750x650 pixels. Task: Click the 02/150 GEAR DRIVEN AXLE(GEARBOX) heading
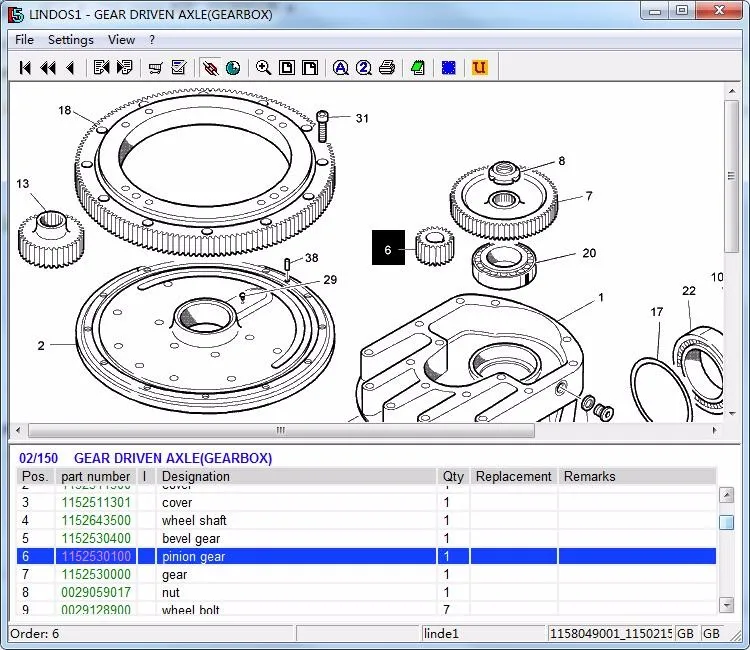[145, 458]
